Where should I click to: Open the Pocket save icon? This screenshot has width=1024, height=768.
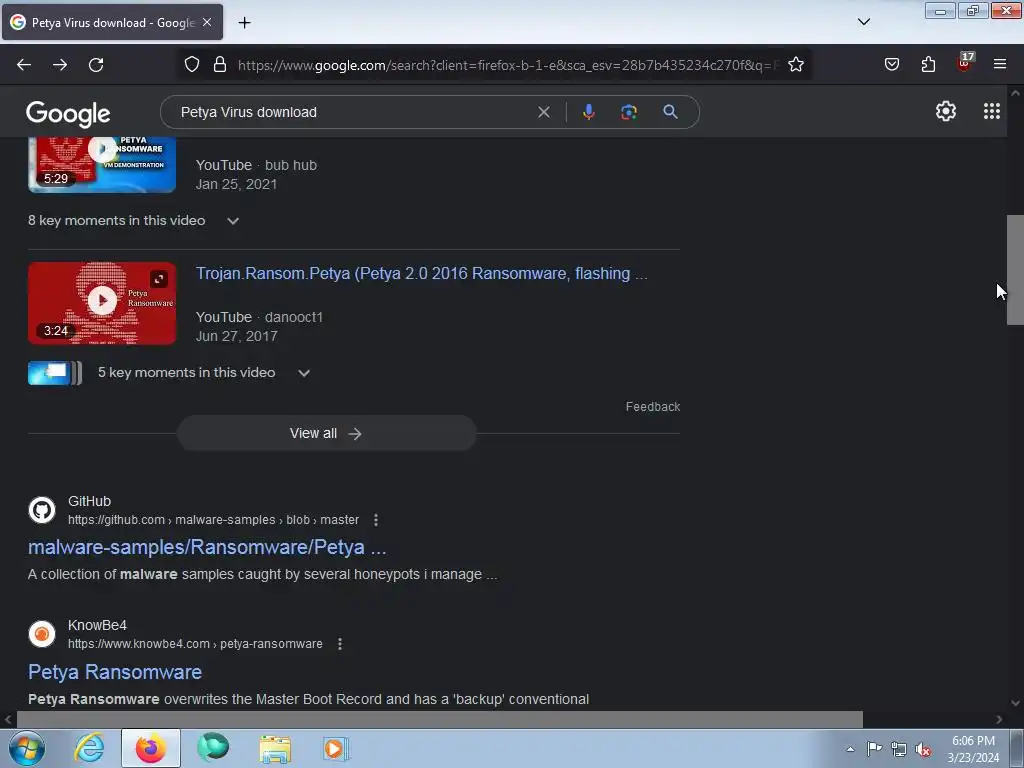pyautogui.click(x=891, y=65)
